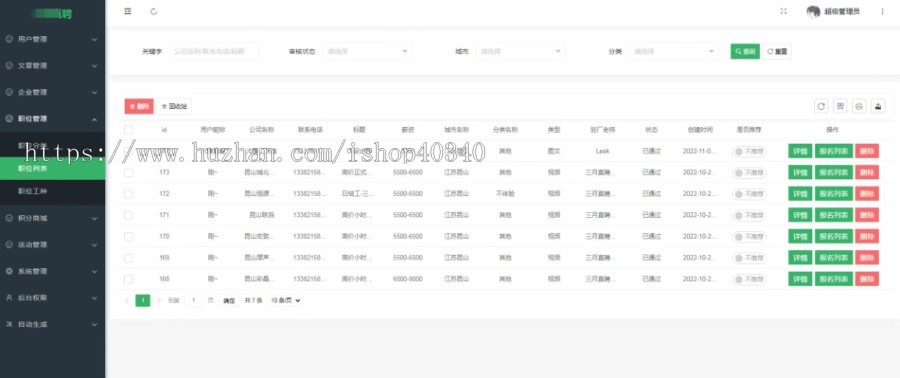Check the row with id 172
This screenshot has width=900, height=378.
point(129,194)
